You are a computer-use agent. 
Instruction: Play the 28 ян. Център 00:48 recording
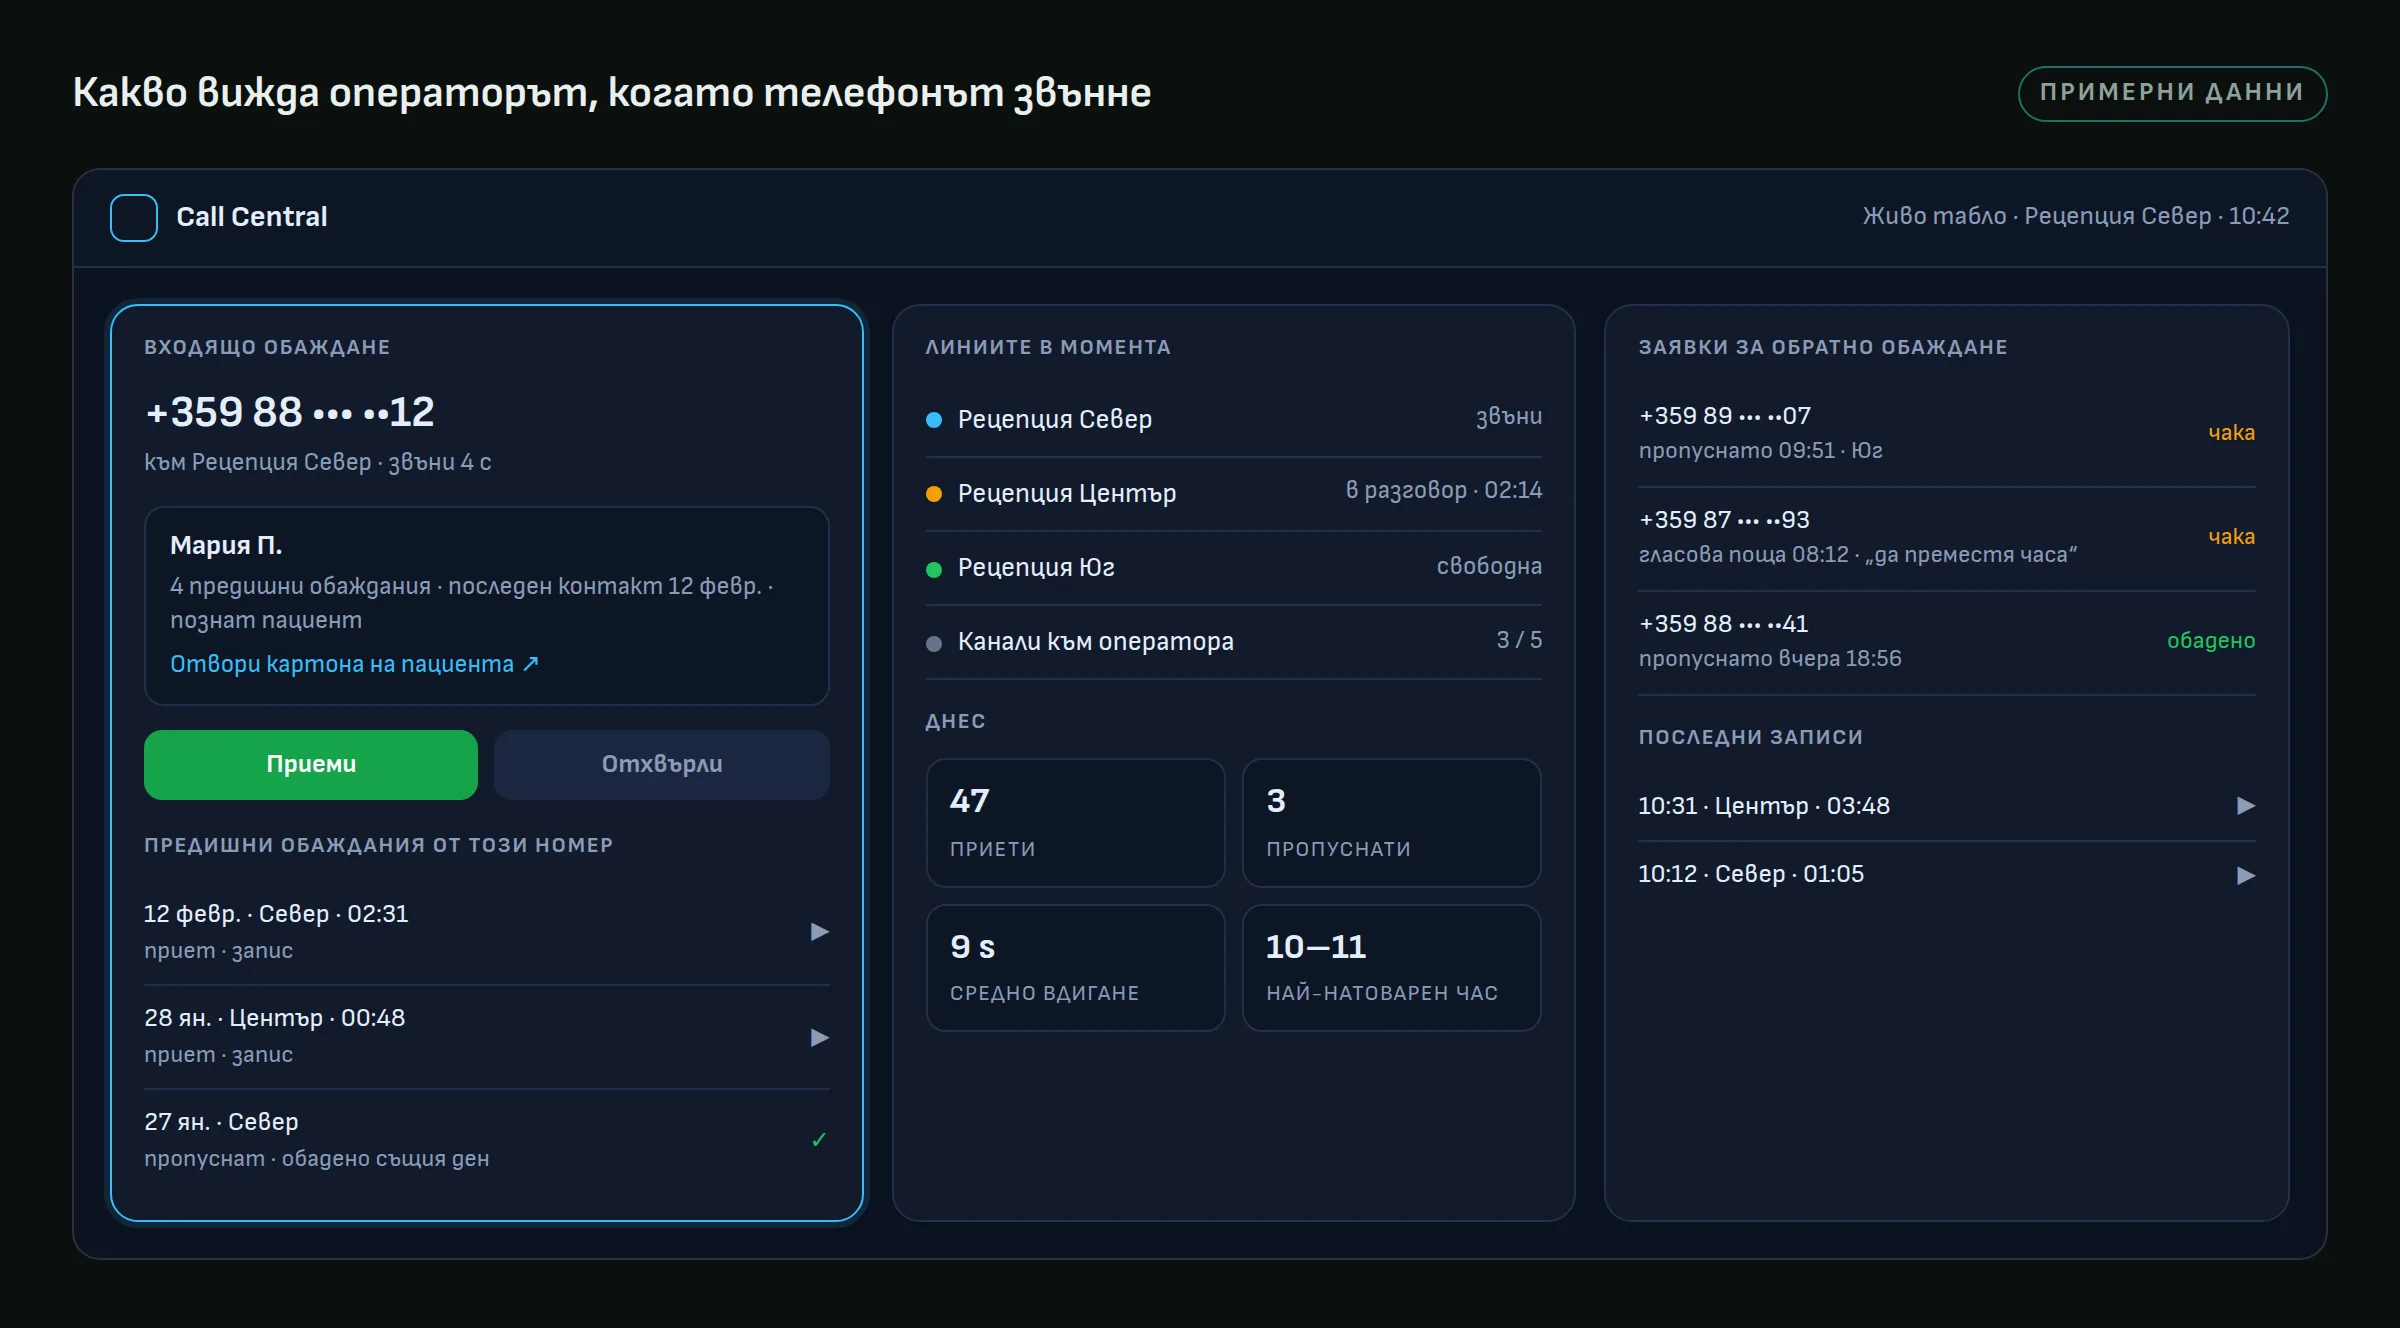coord(819,1037)
